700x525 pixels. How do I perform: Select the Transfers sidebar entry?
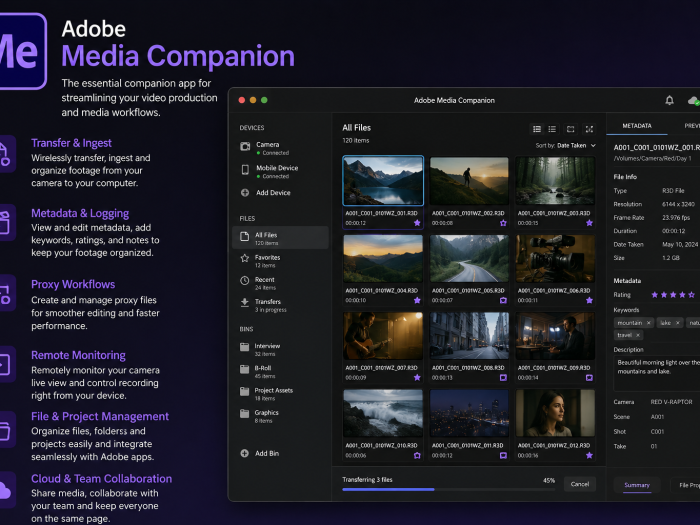point(280,305)
